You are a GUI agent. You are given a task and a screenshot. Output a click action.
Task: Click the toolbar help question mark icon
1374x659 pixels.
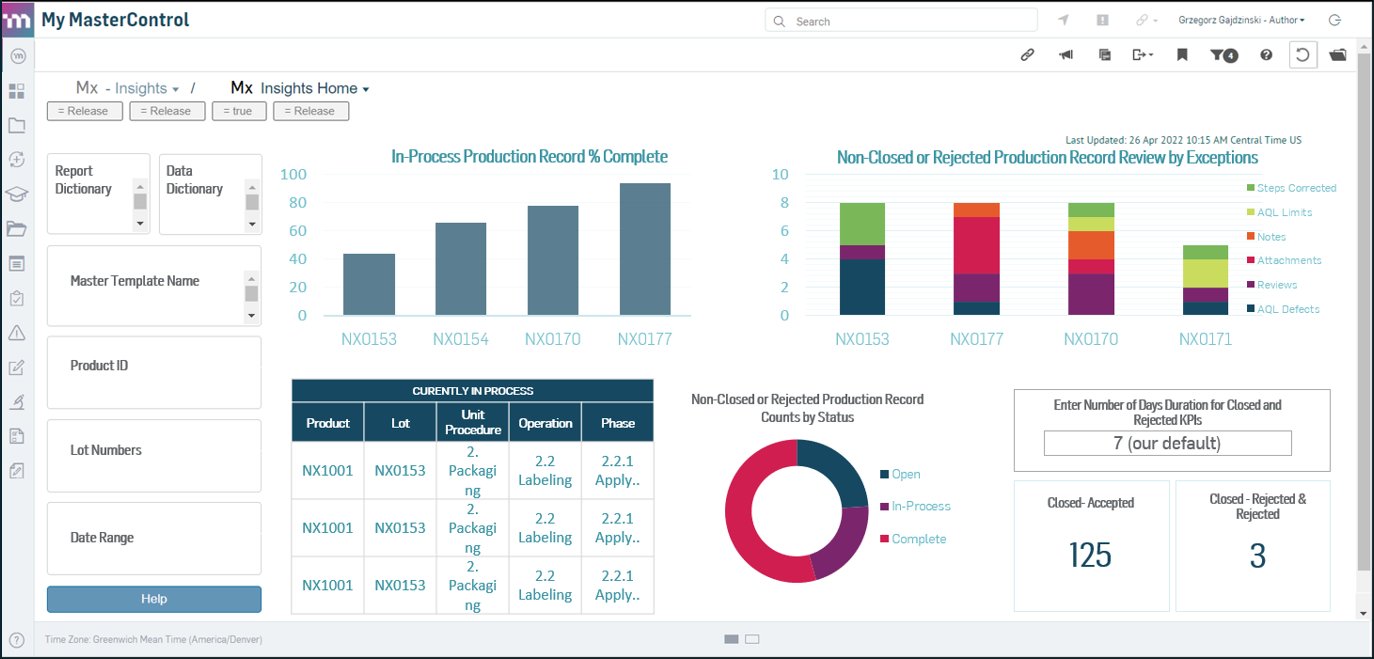coord(1266,55)
